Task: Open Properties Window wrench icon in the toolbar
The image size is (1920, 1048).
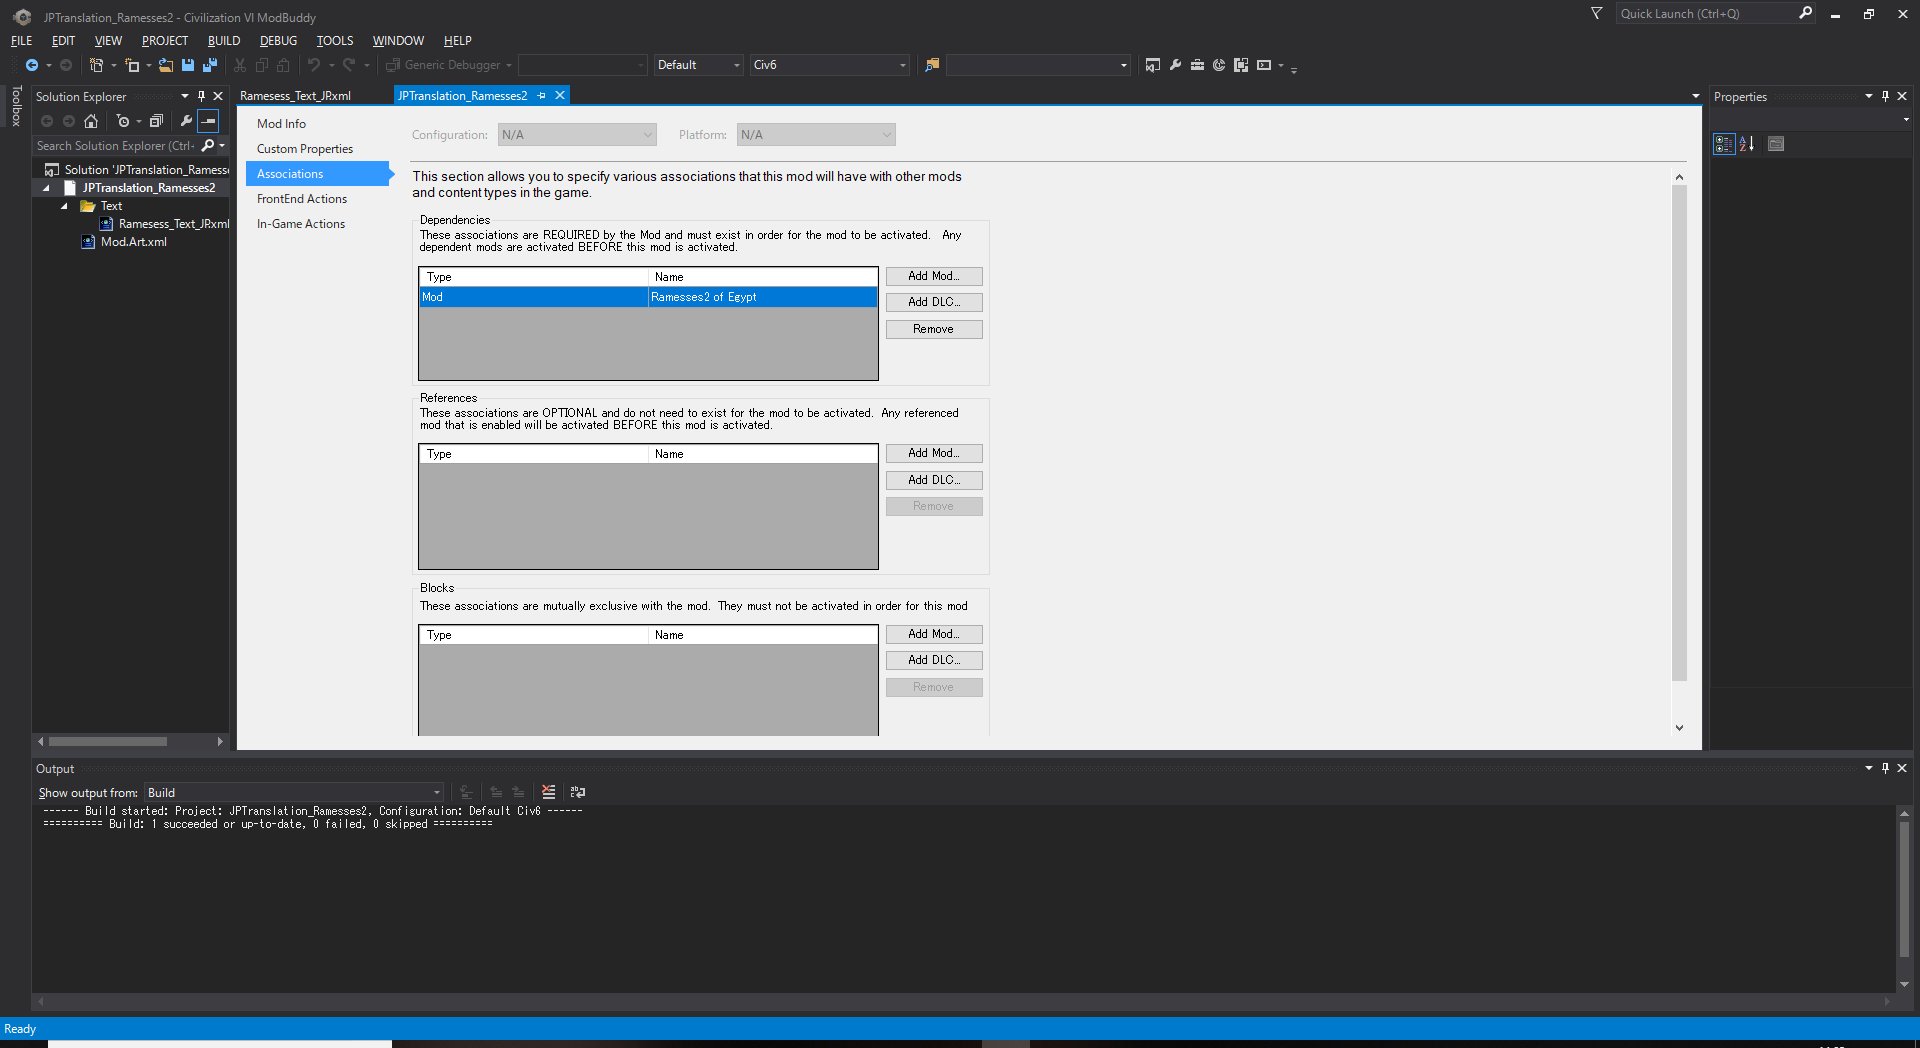Action: point(1175,65)
